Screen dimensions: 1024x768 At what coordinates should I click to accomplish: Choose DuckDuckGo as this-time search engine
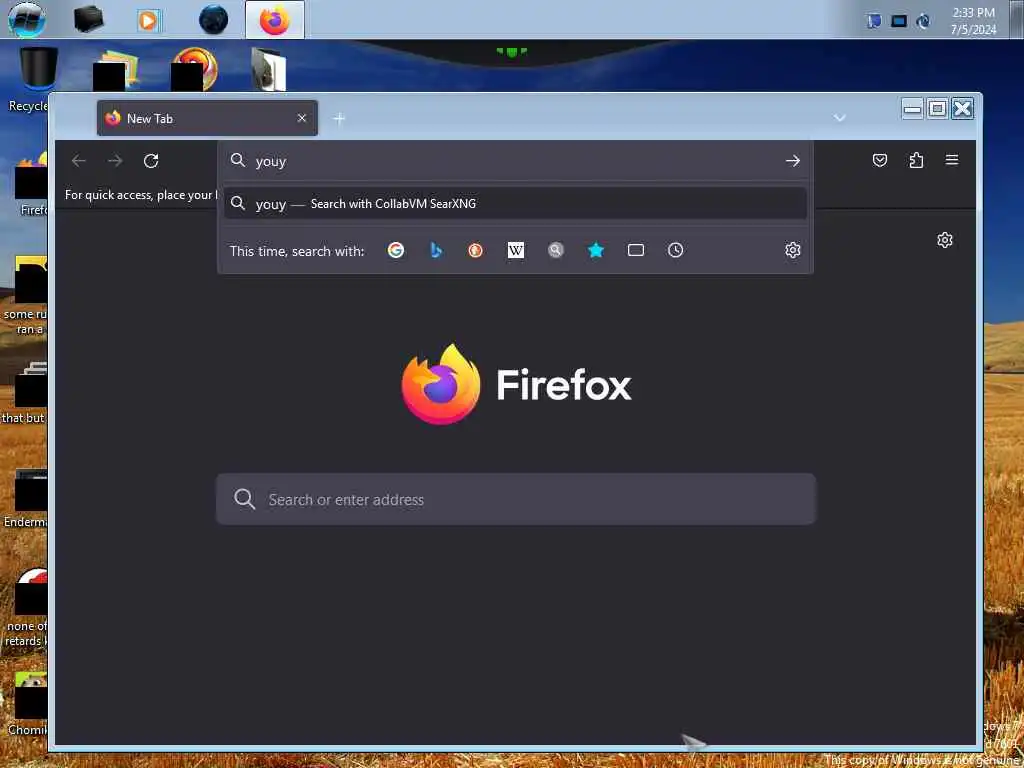click(475, 250)
